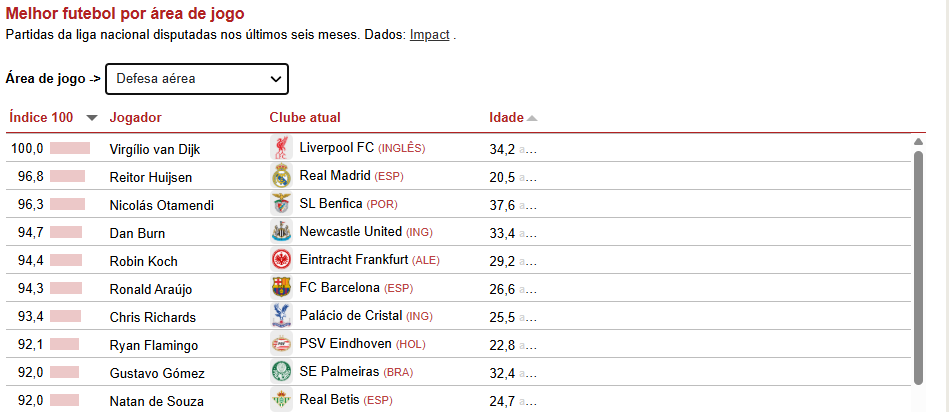Sort by Índice 100 descending arrow
The height and width of the screenshot is (412, 949).
point(92,118)
